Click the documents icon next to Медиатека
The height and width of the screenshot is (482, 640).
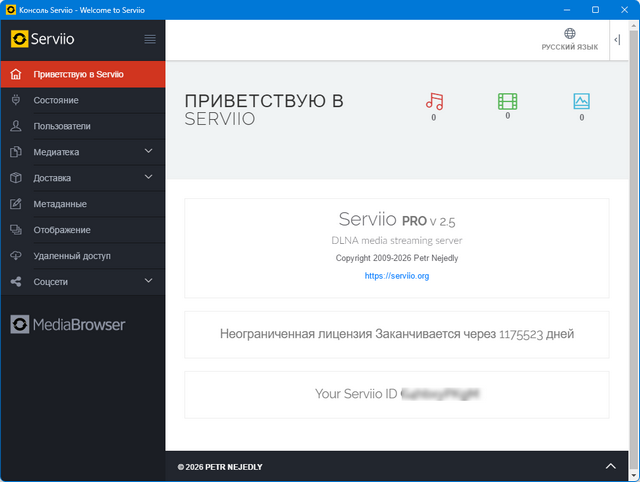pyautogui.click(x=16, y=152)
